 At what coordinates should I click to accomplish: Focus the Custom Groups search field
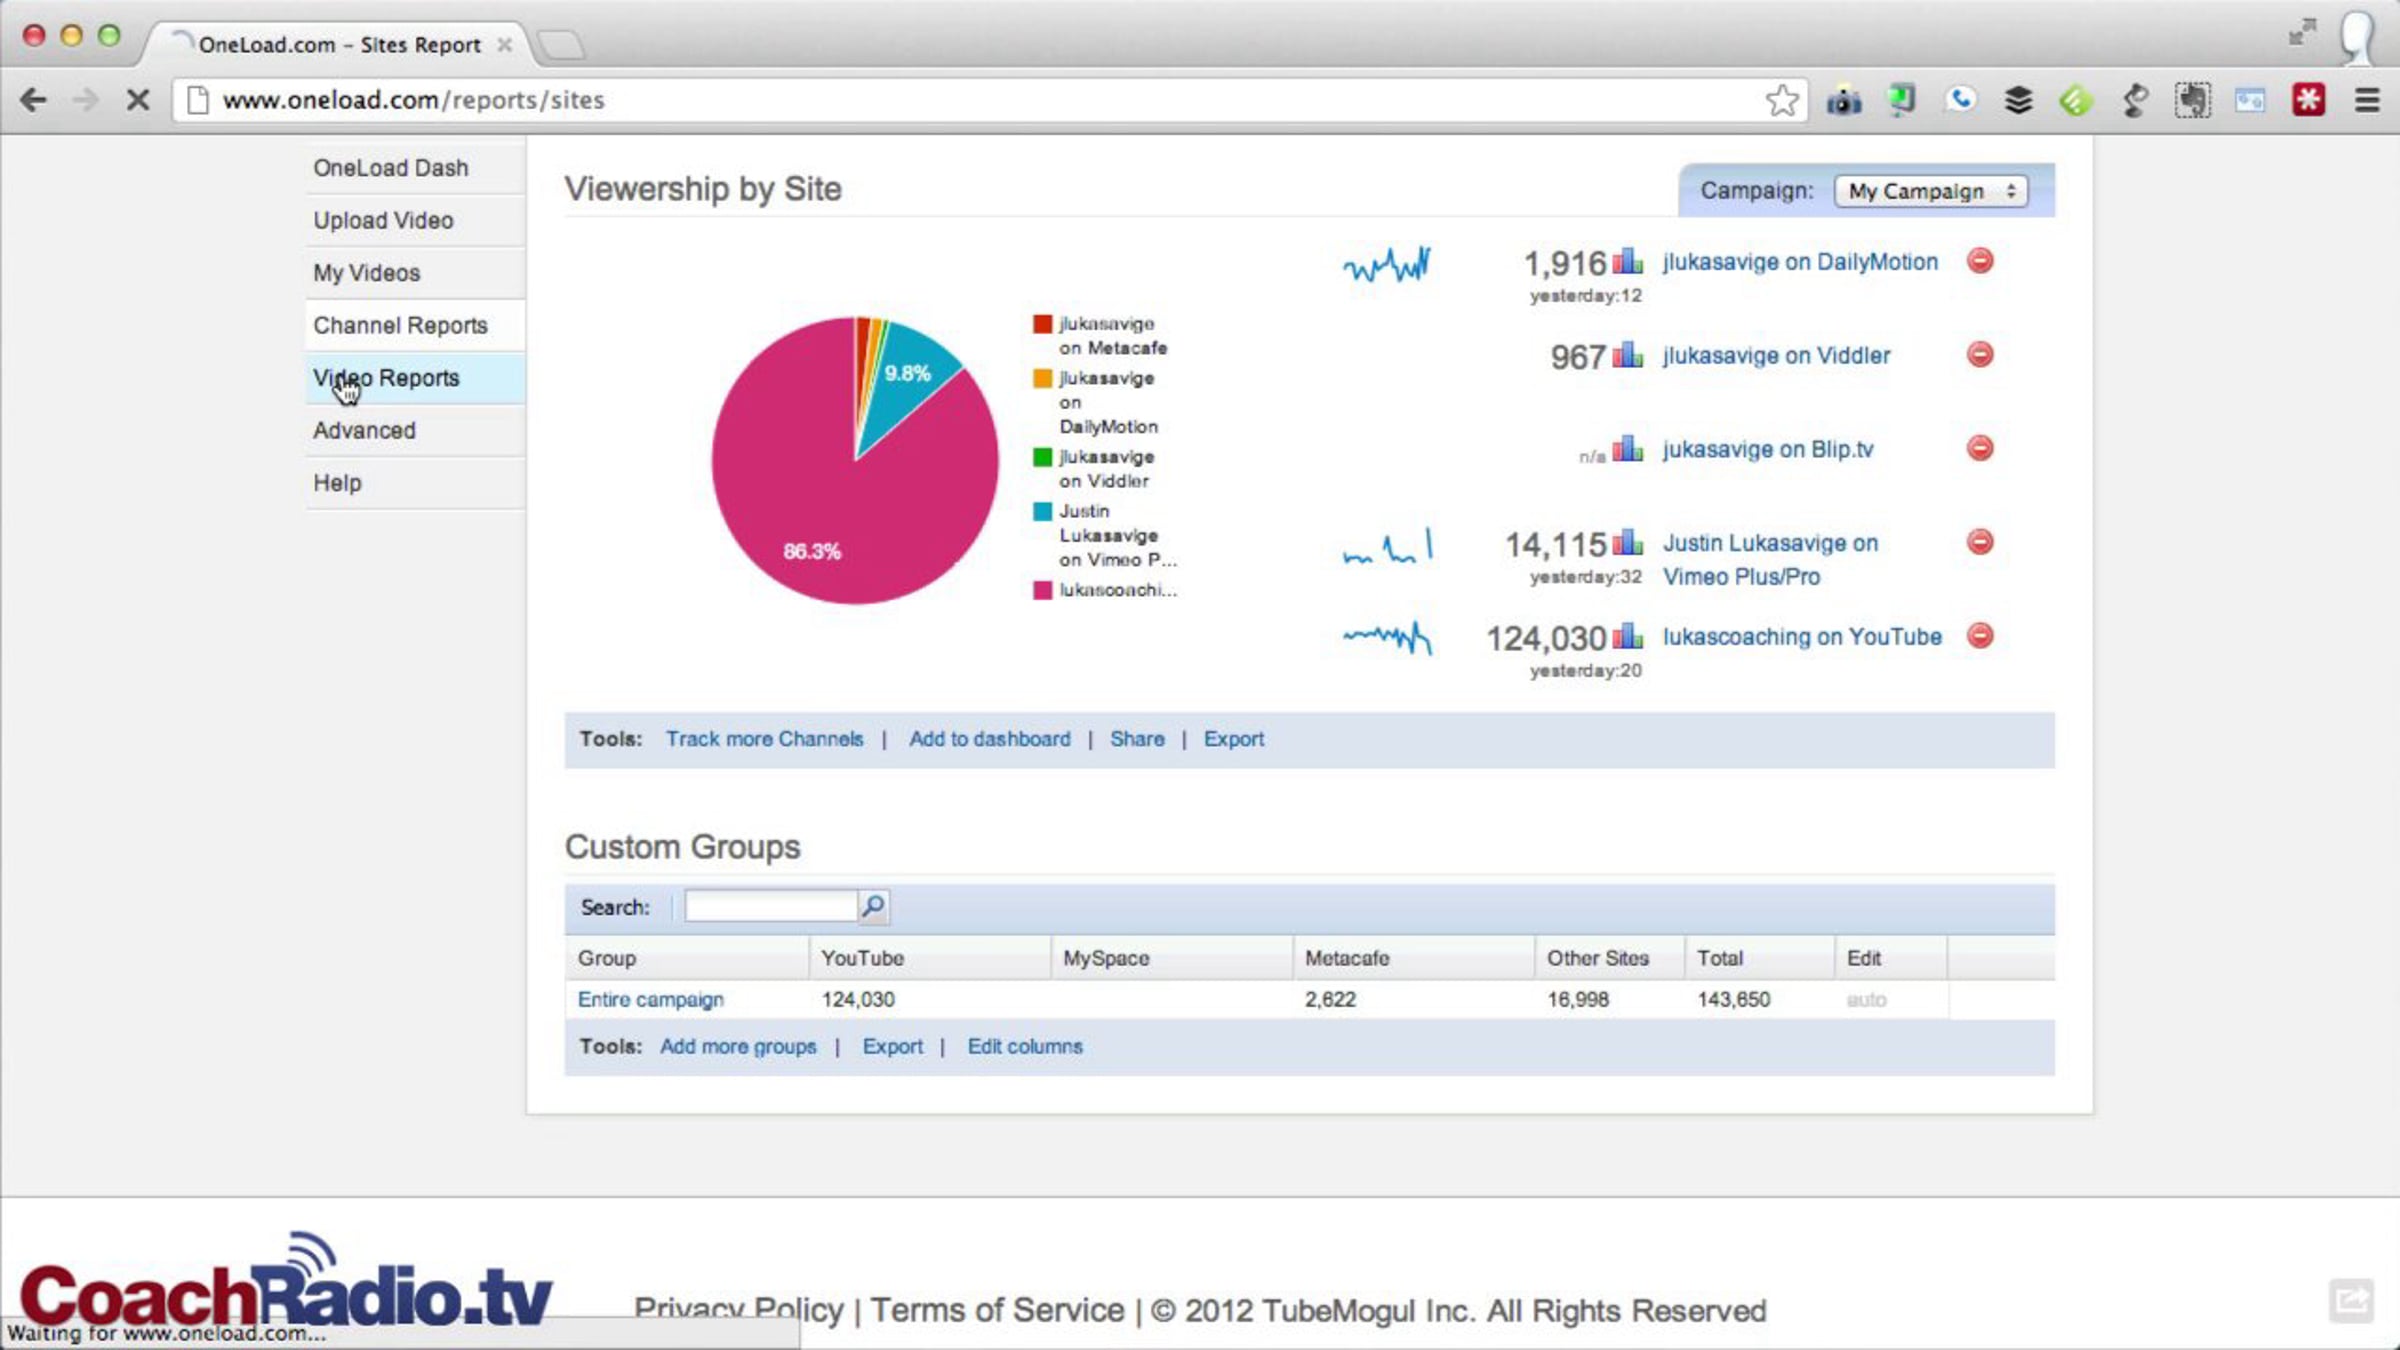pos(770,906)
